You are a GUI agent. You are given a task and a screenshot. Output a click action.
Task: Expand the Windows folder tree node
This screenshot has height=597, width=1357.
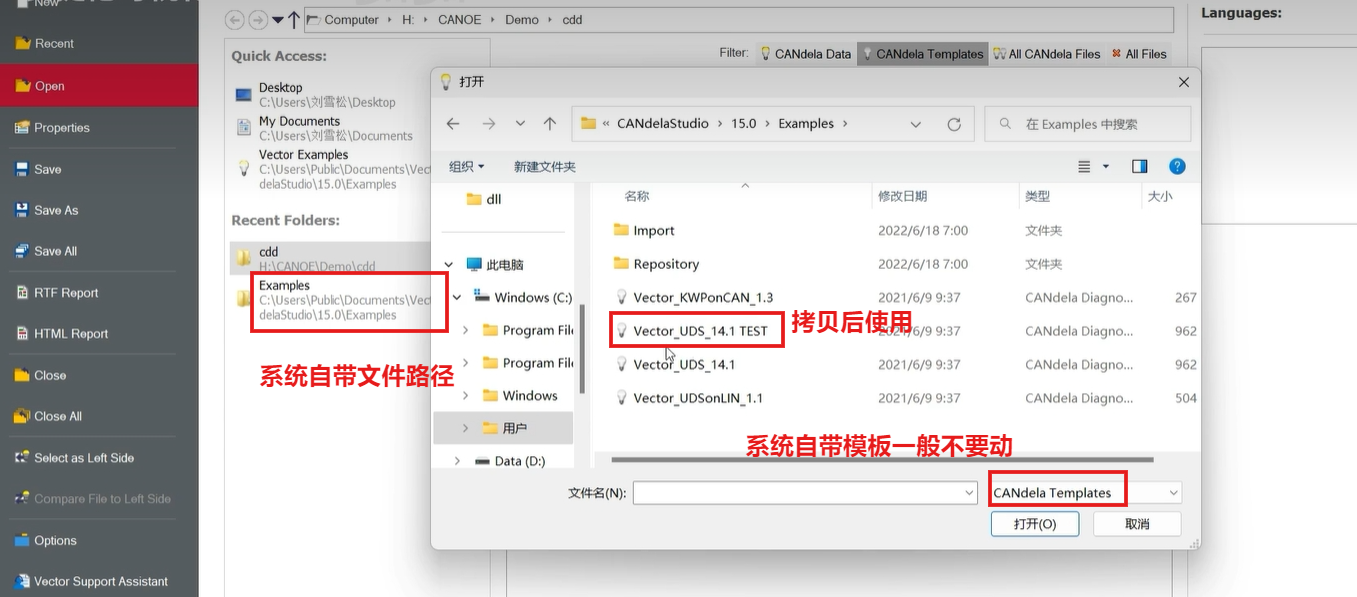(x=466, y=396)
